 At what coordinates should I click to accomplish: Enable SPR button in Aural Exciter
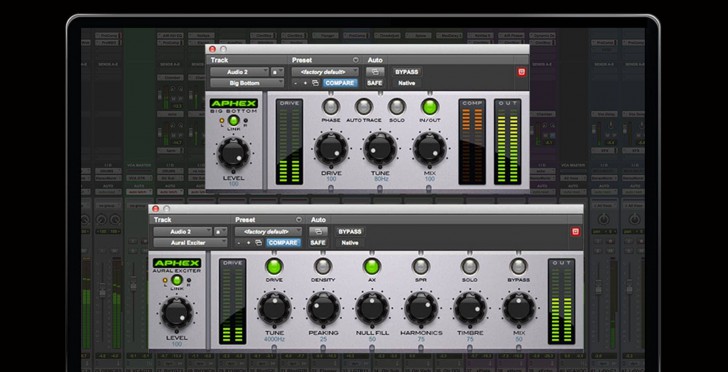click(421, 266)
